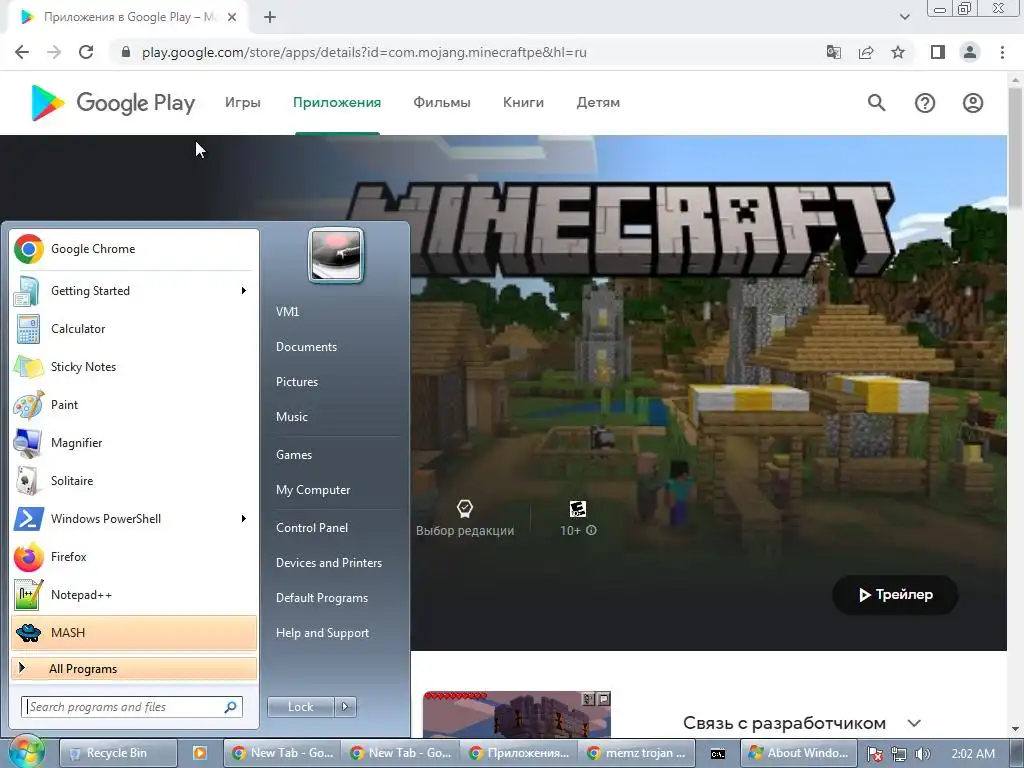Open Notepad++ from the Start menu
The width and height of the screenshot is (1024, 768).
point(134,594)
